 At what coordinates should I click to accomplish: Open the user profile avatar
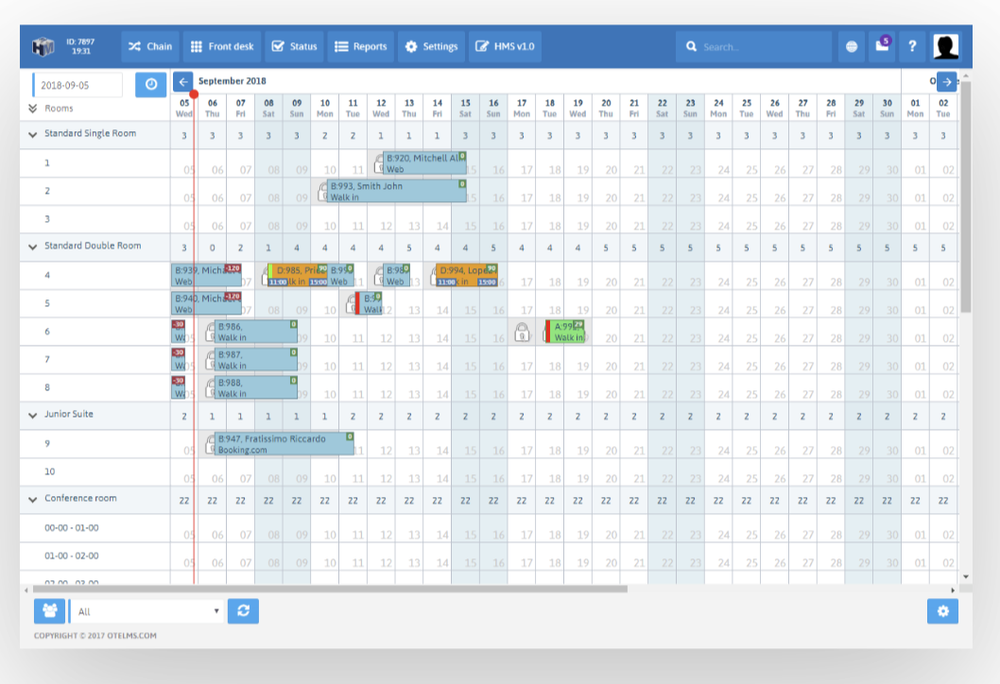(946, 47)
